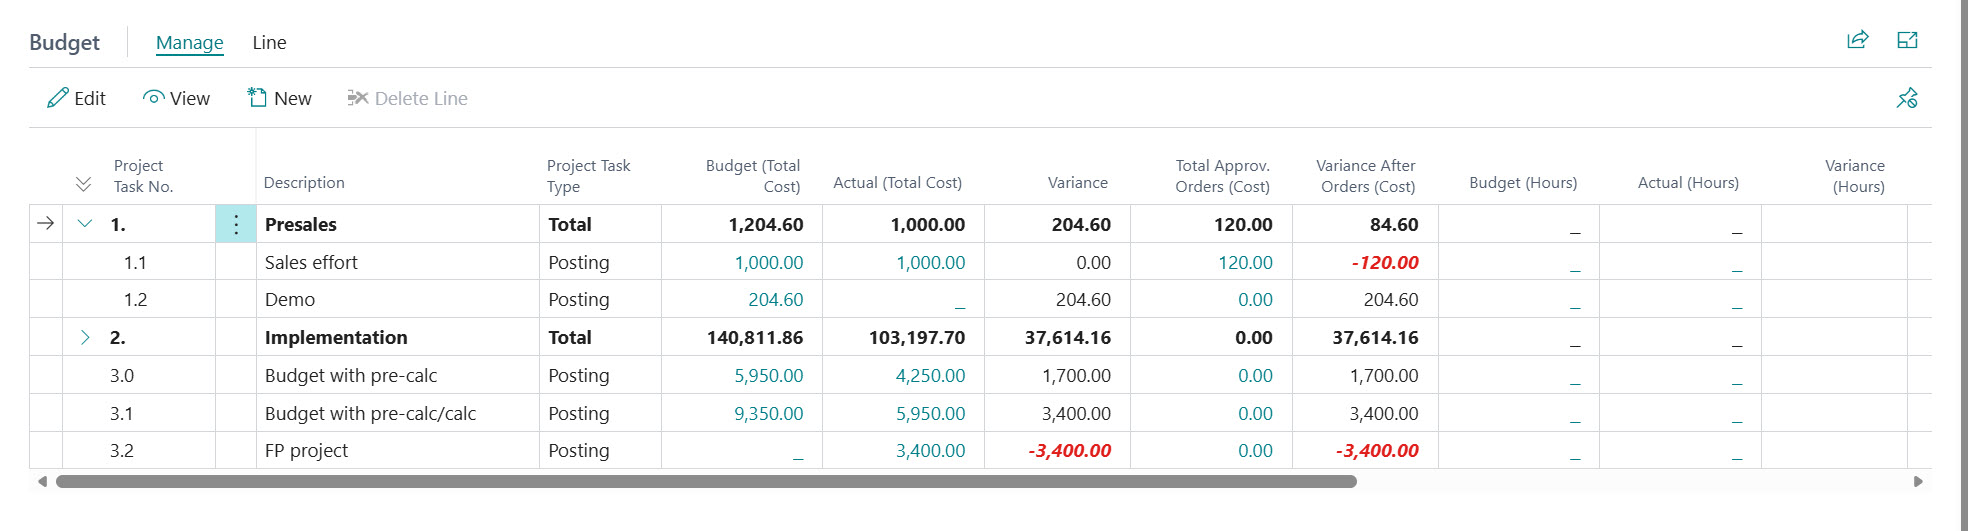Click the Description column header
The height and width of the screenshot is (531, 1968).
(304, 182)
